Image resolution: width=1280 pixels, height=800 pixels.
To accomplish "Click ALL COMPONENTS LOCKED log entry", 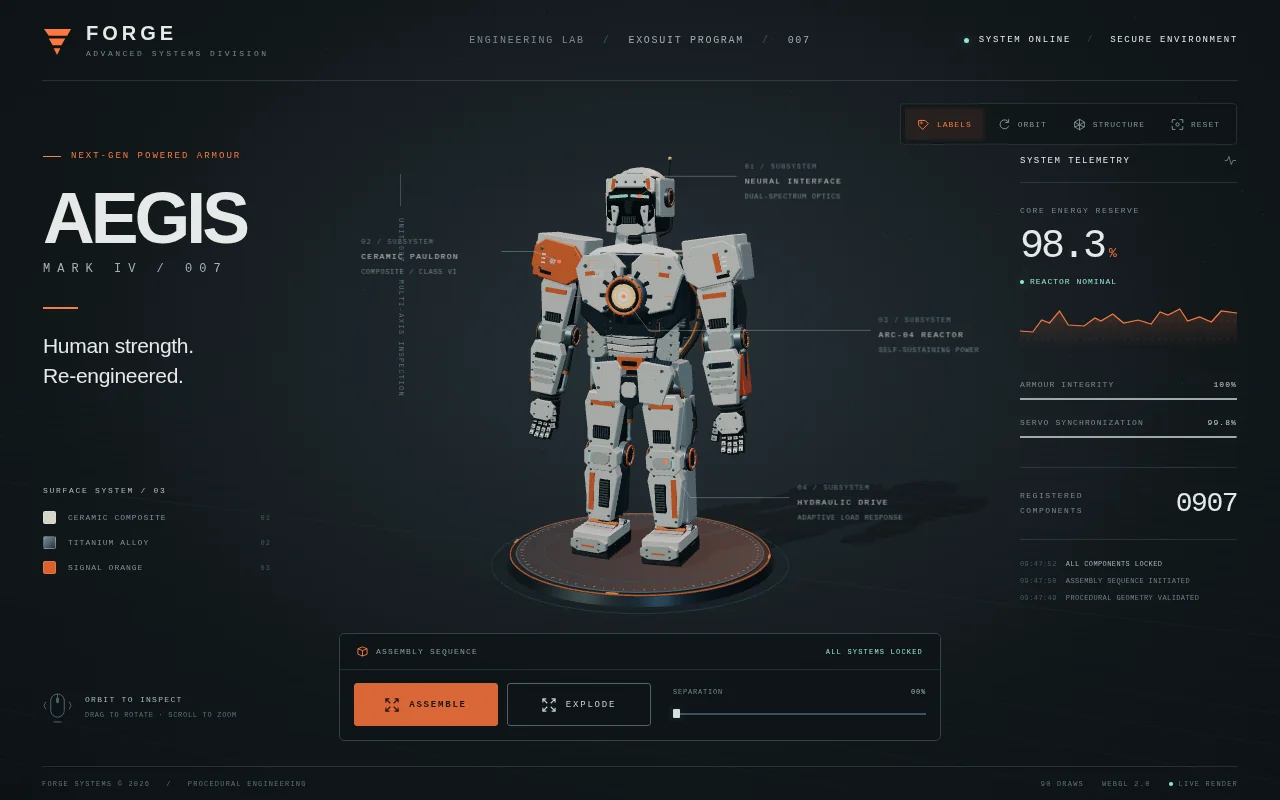I will tap(1114, 564).
